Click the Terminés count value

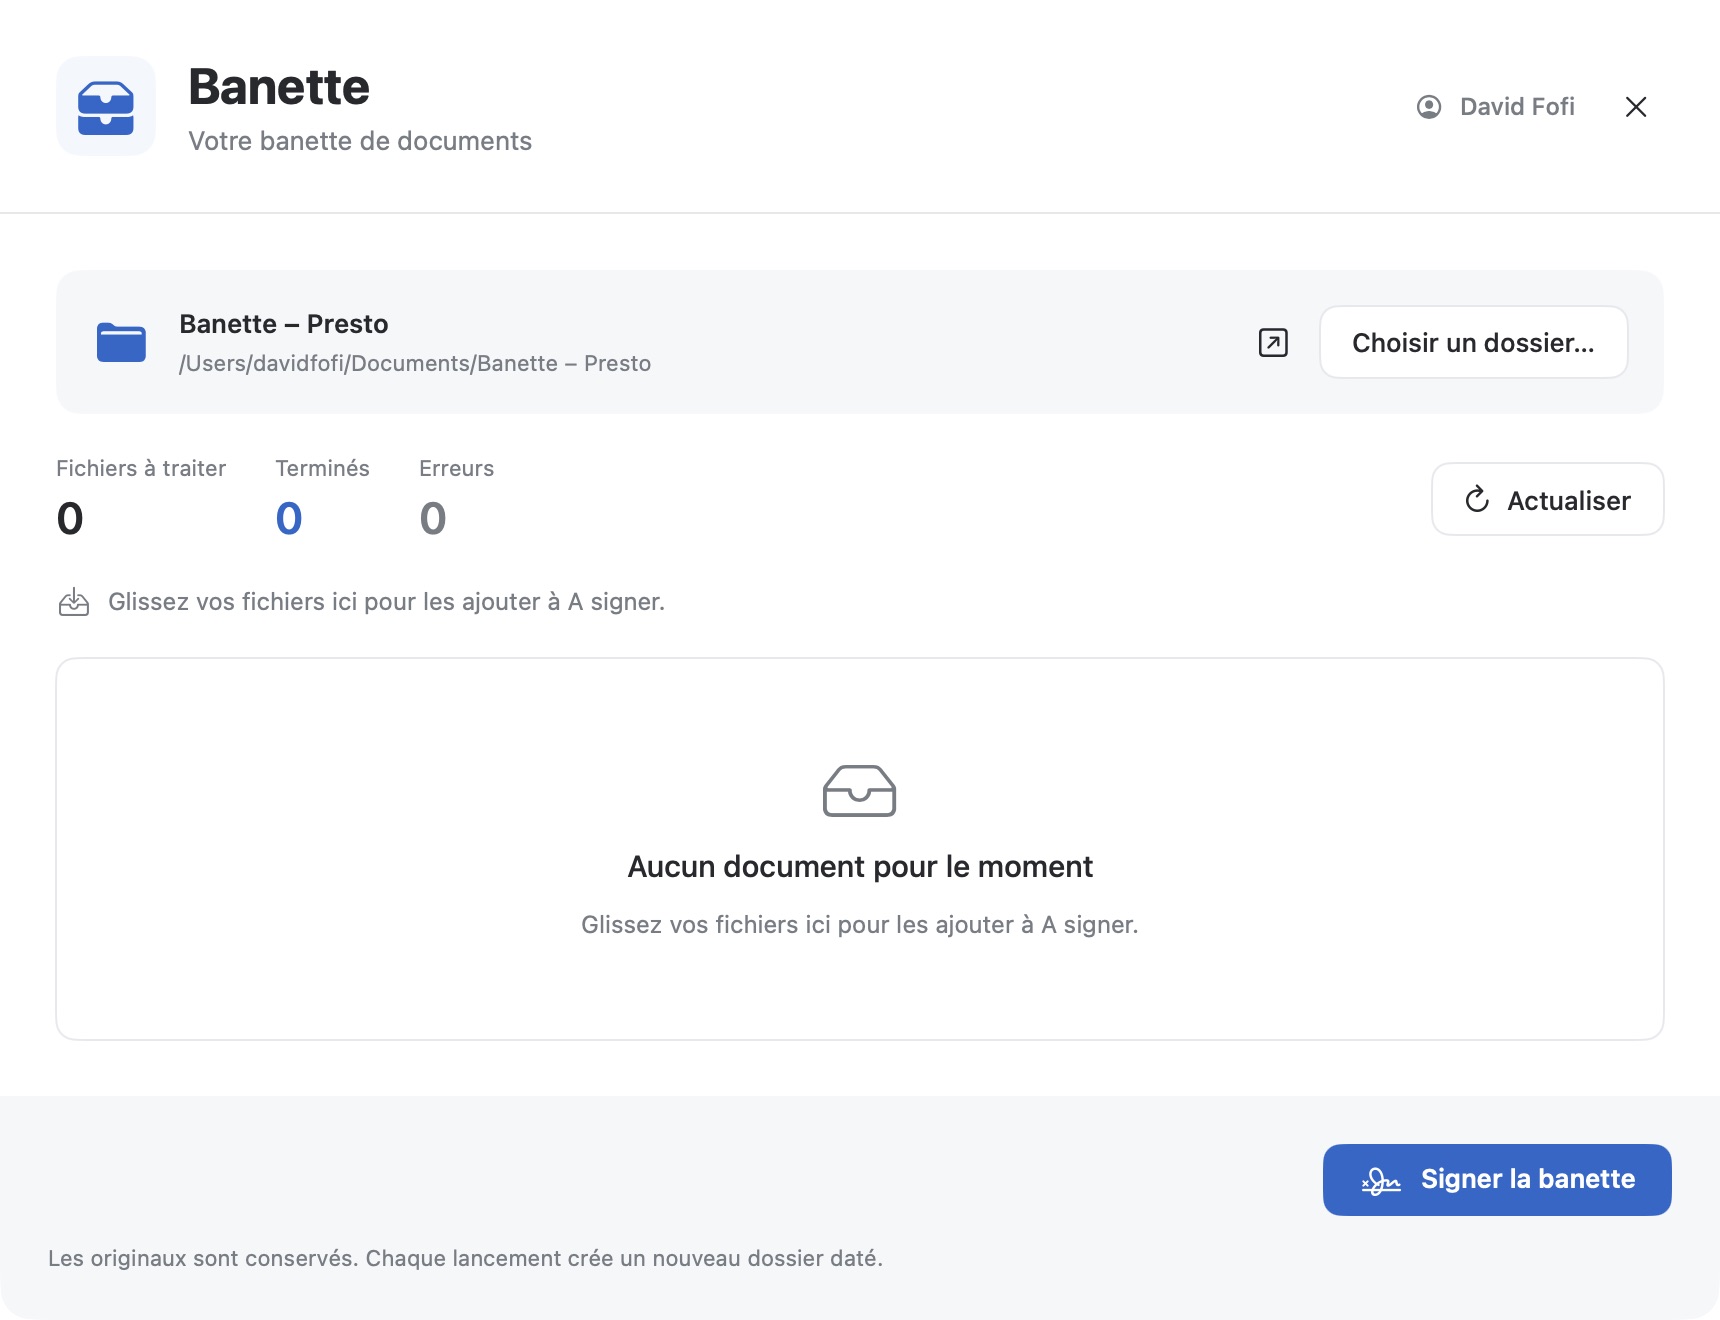(289, 518)
